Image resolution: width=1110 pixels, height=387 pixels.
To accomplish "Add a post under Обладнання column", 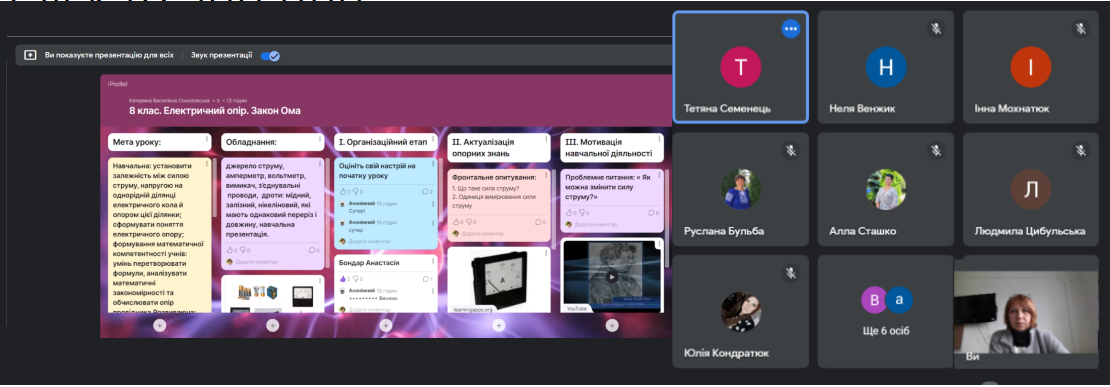I will click(273, 325).
